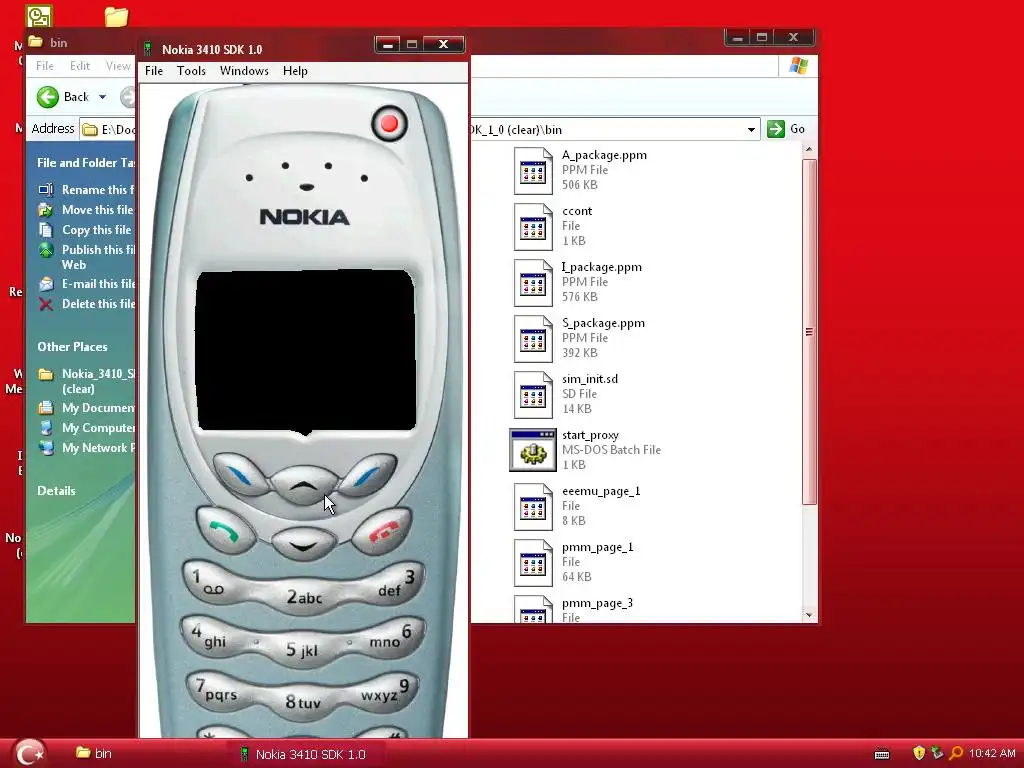This screenshot has width=1024, height=768.
Task: Click the yellow folder icon on the desktop
Action: [116, 16]
